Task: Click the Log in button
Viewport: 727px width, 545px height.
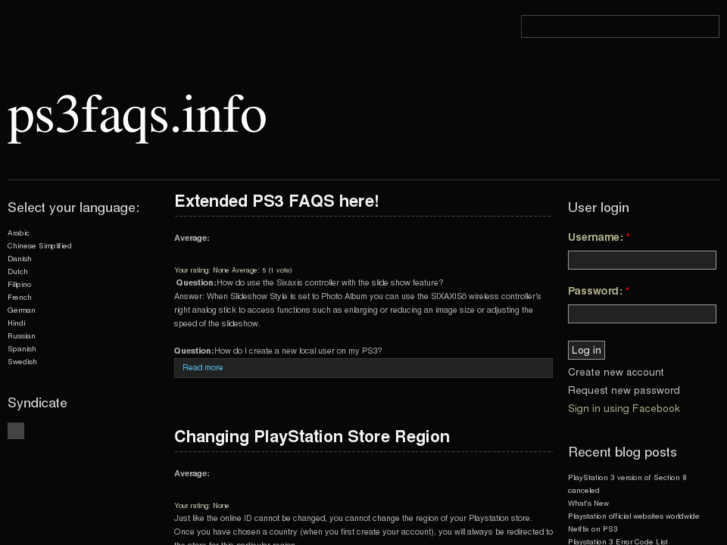Action: coord(587,350)
